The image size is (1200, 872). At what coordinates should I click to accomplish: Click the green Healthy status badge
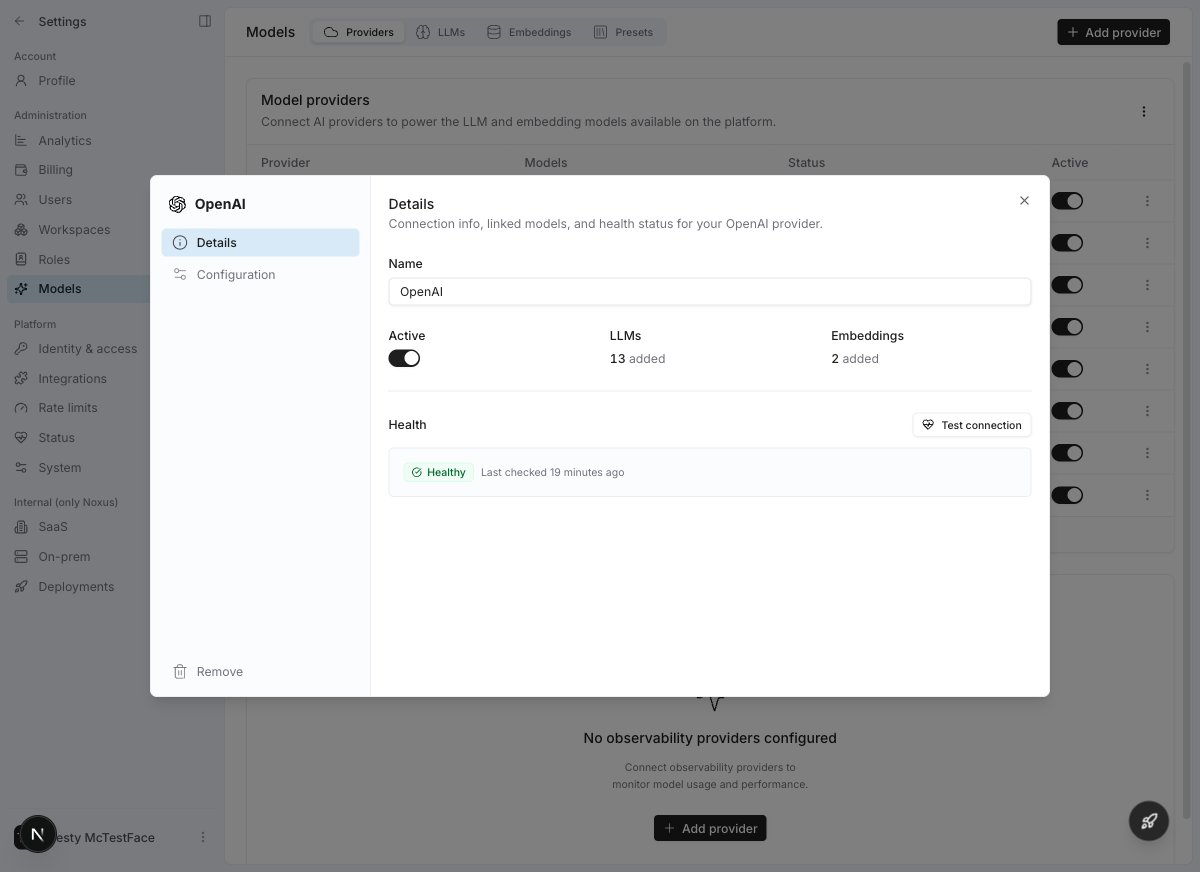click(438, 472)
